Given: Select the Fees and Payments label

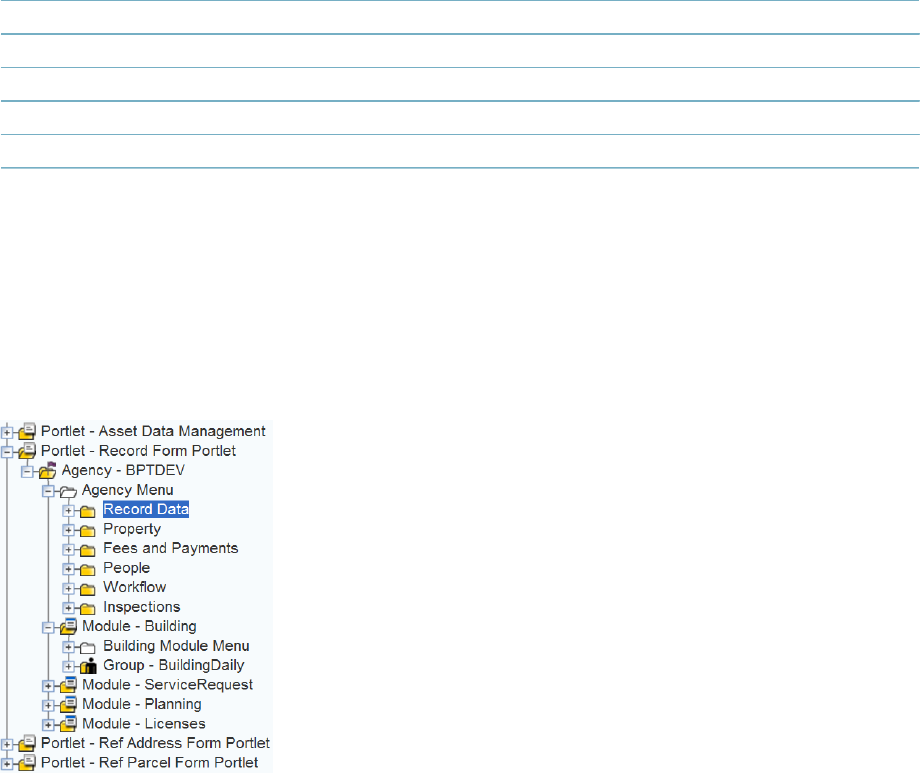Looking at the screenshot, I should click(171, 548).
